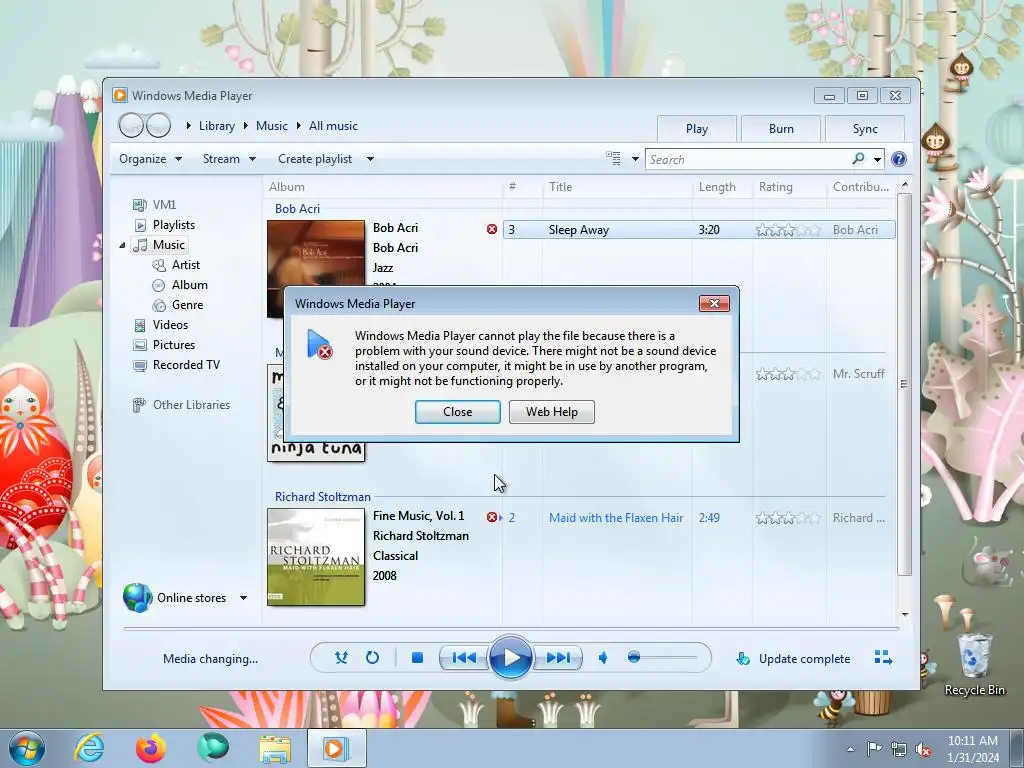This screenshot has height=768, width=1024.
Task: Click the View options icon
Action: [613, 158]
